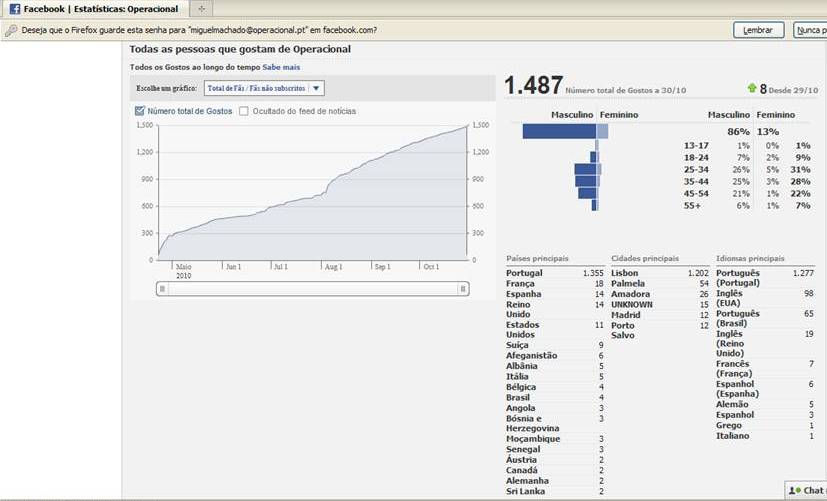Select the Lisbon city row
827x501 pixels.
pos(660,273)
